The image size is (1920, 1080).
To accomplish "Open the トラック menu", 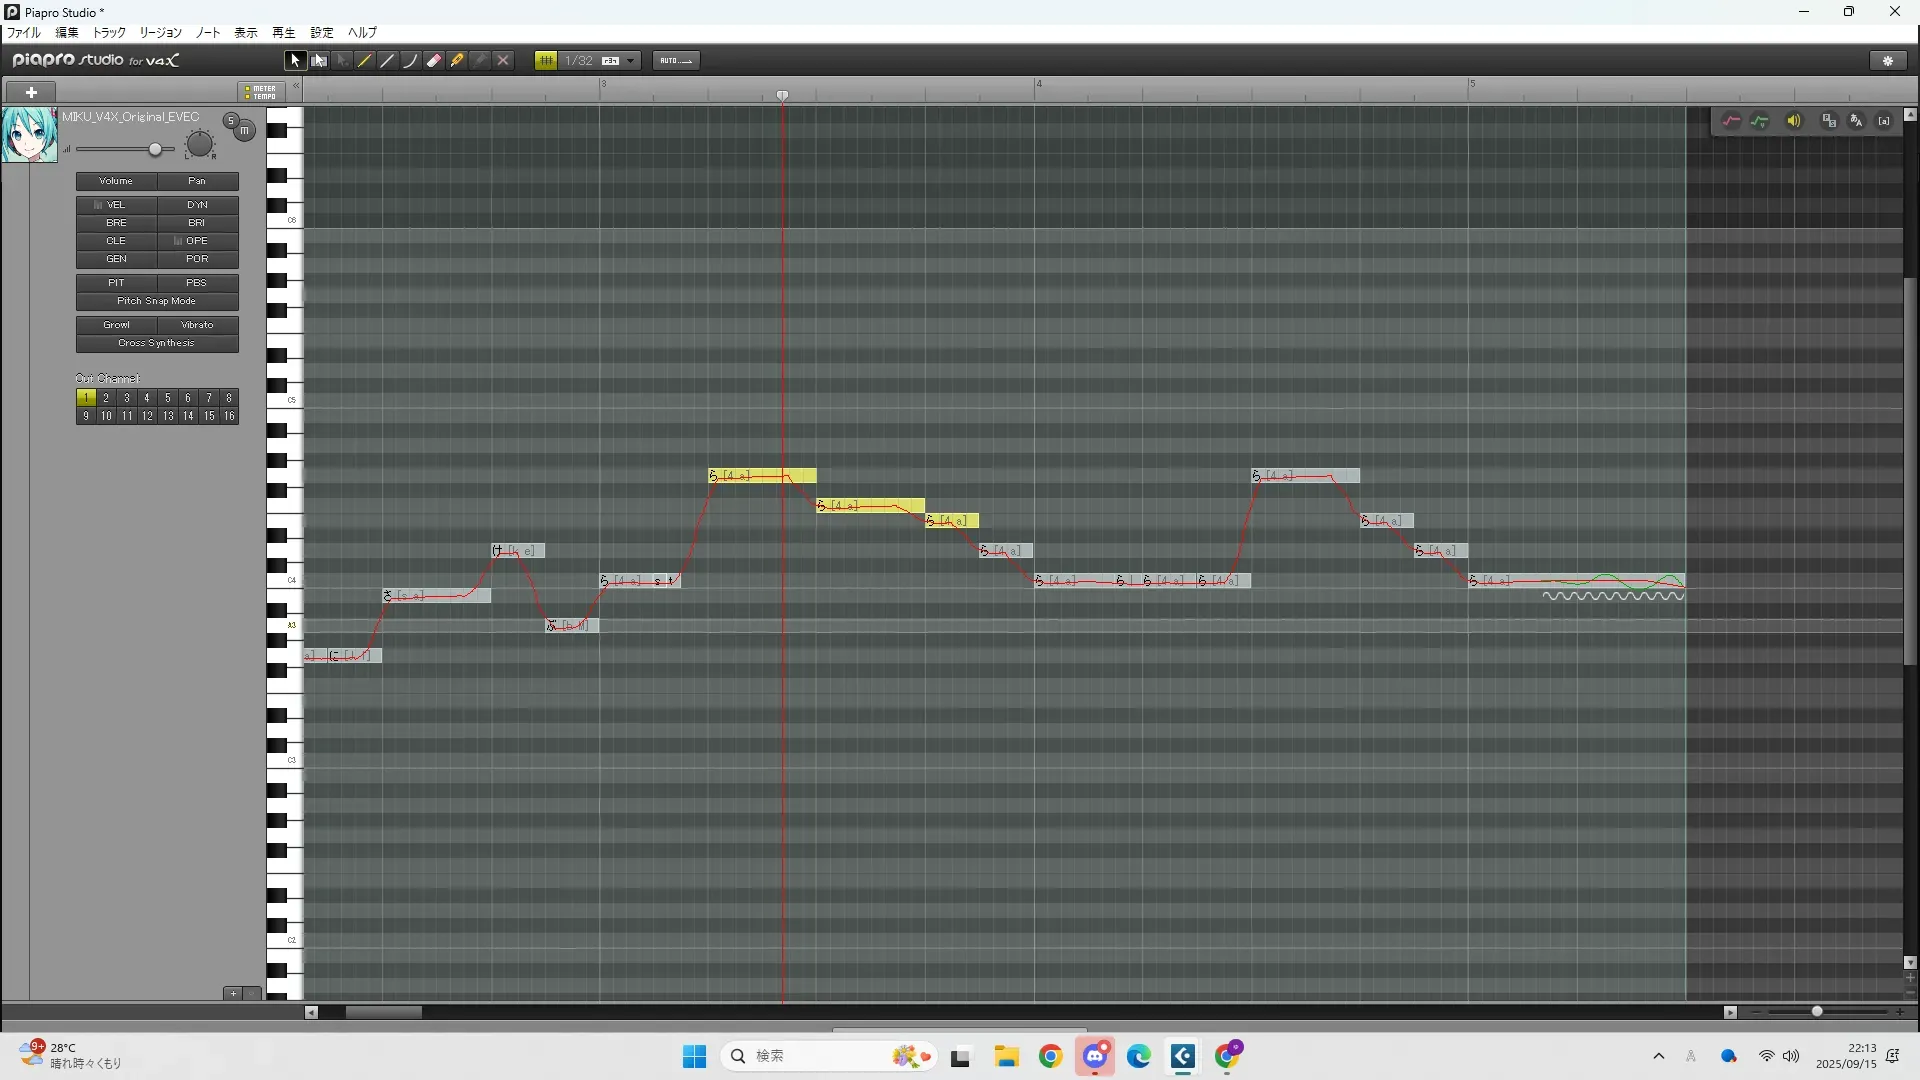I will pos(109,33).
